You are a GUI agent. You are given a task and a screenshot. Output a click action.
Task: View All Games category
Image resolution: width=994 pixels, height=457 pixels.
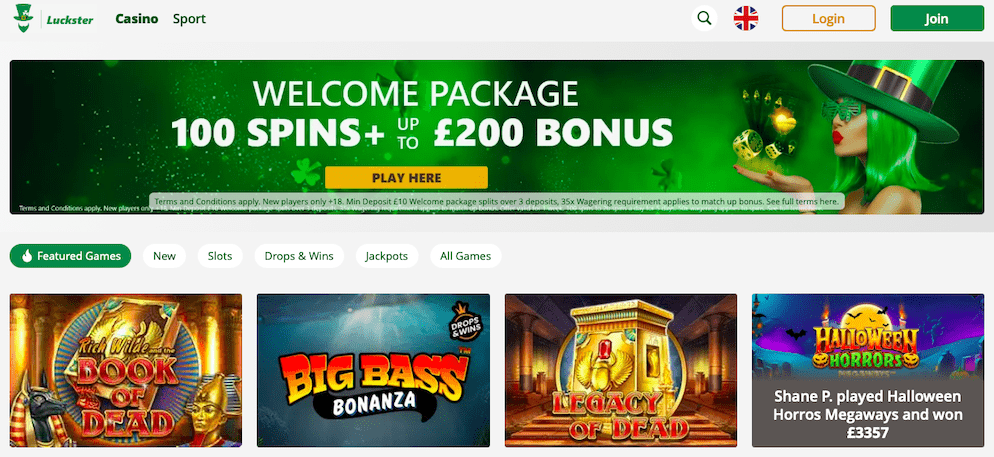tap(465, 256)
